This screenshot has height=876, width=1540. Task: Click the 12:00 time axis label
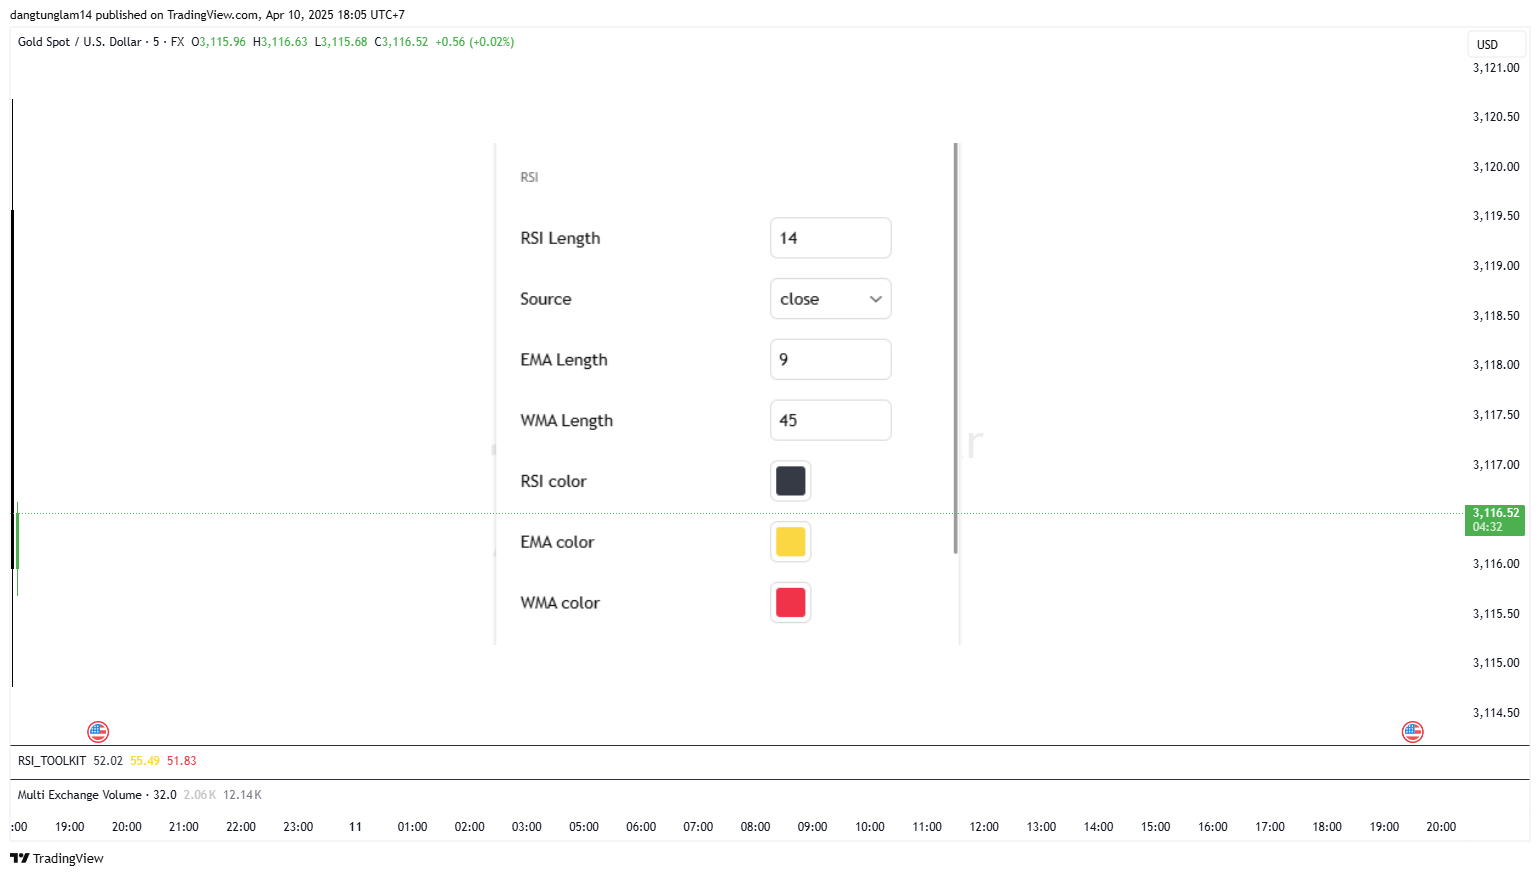[984, 827]
